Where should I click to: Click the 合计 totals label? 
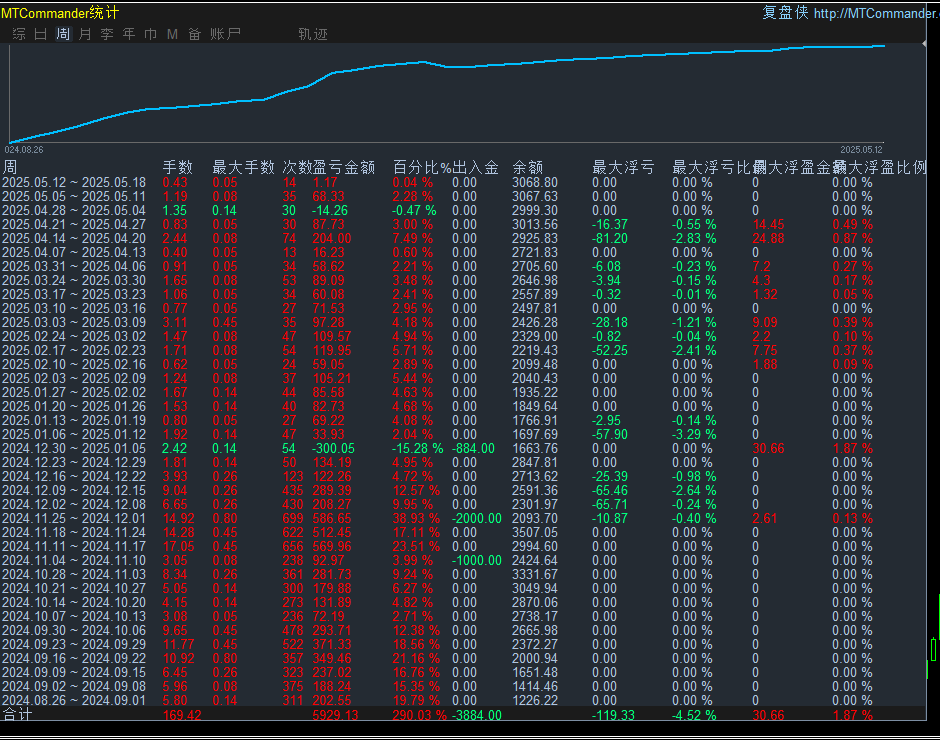point(17,715)
